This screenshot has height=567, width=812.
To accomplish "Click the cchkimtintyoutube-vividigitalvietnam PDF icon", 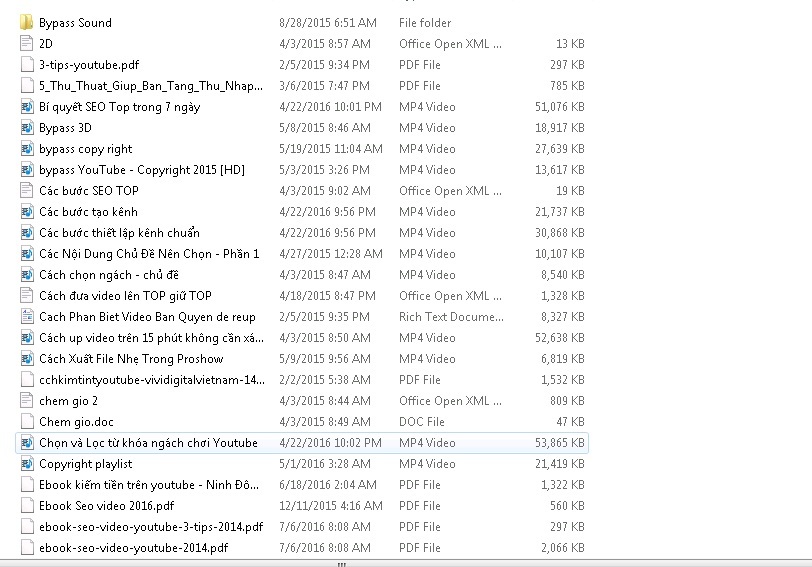I will point(26,380).
